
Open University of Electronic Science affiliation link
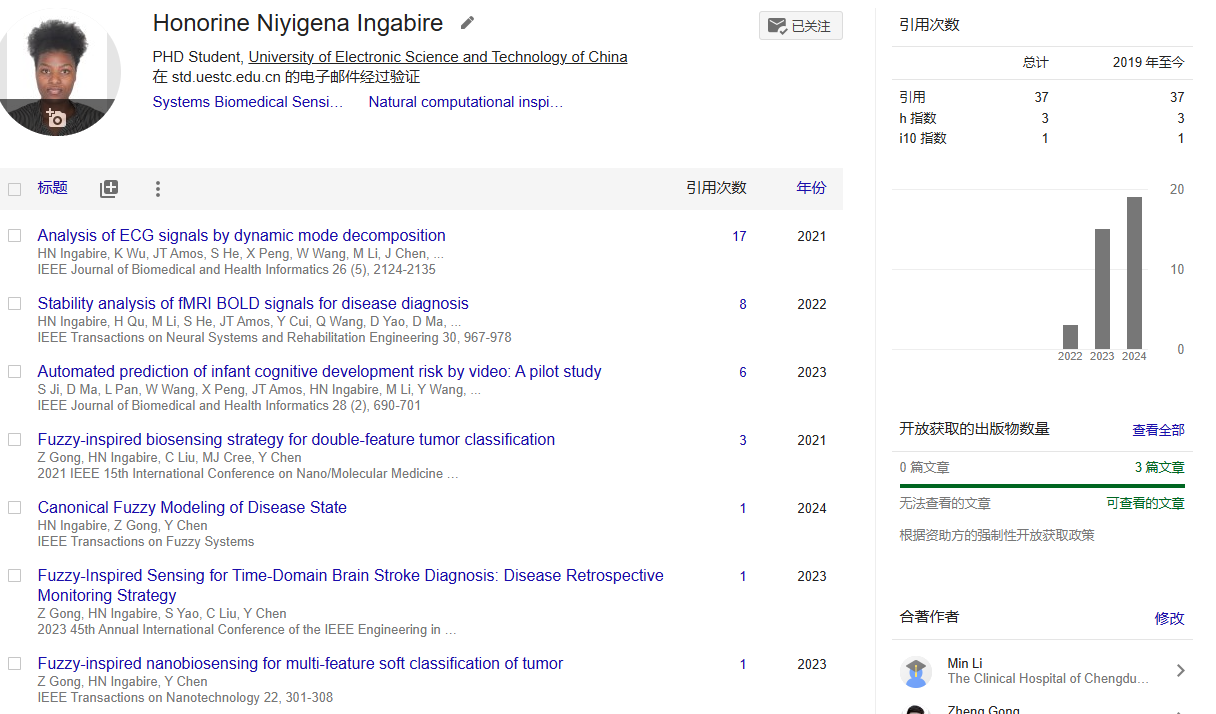(x=437, y=57)
